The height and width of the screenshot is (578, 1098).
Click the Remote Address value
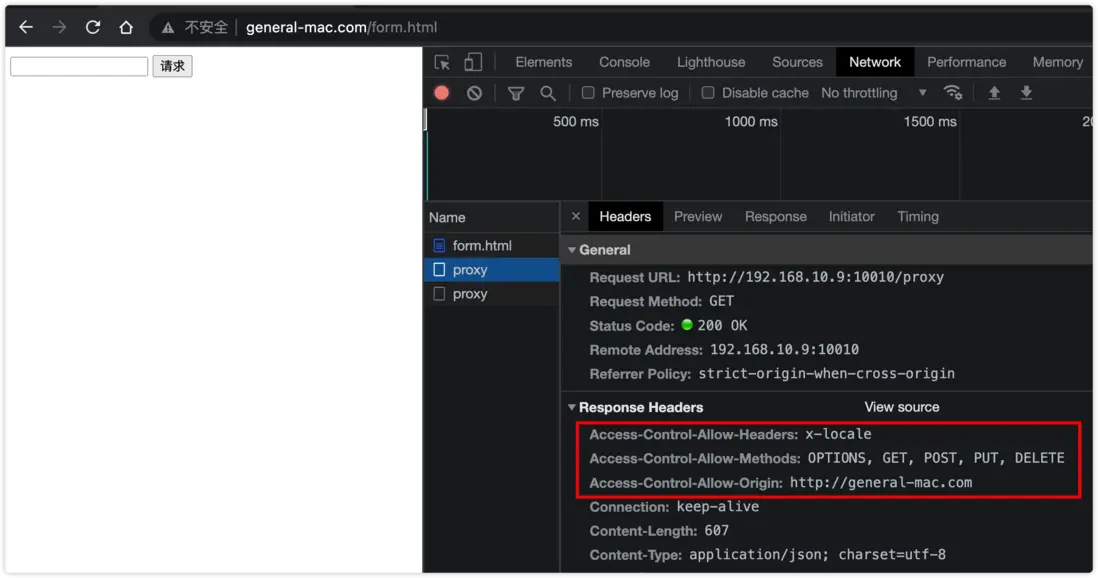(x=784, y=350)
